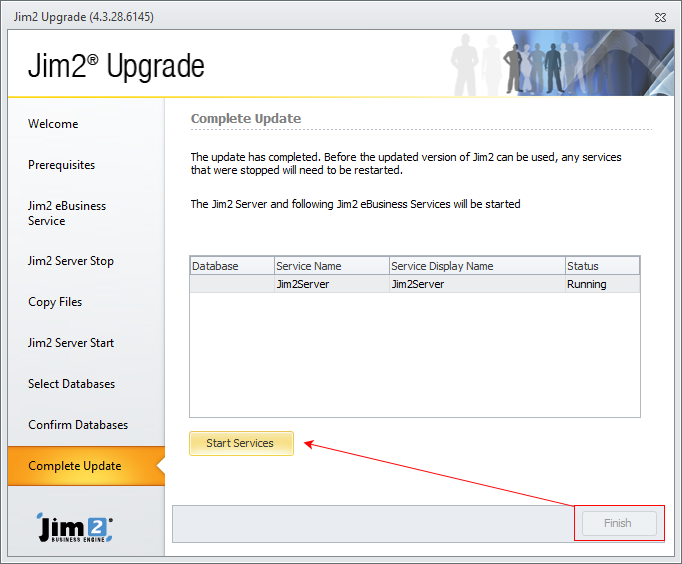
Task: Click the Status column header
Action: [602, 266]
